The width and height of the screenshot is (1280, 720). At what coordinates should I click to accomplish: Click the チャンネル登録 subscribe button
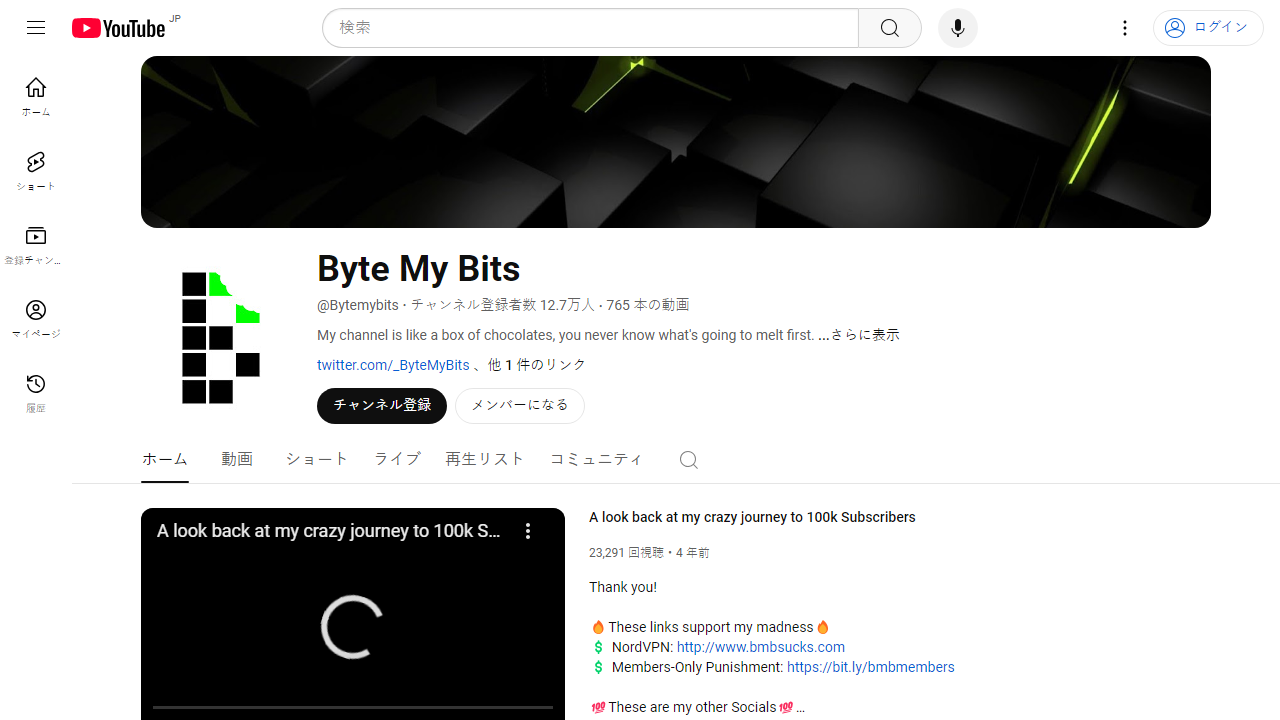point(382,406)
